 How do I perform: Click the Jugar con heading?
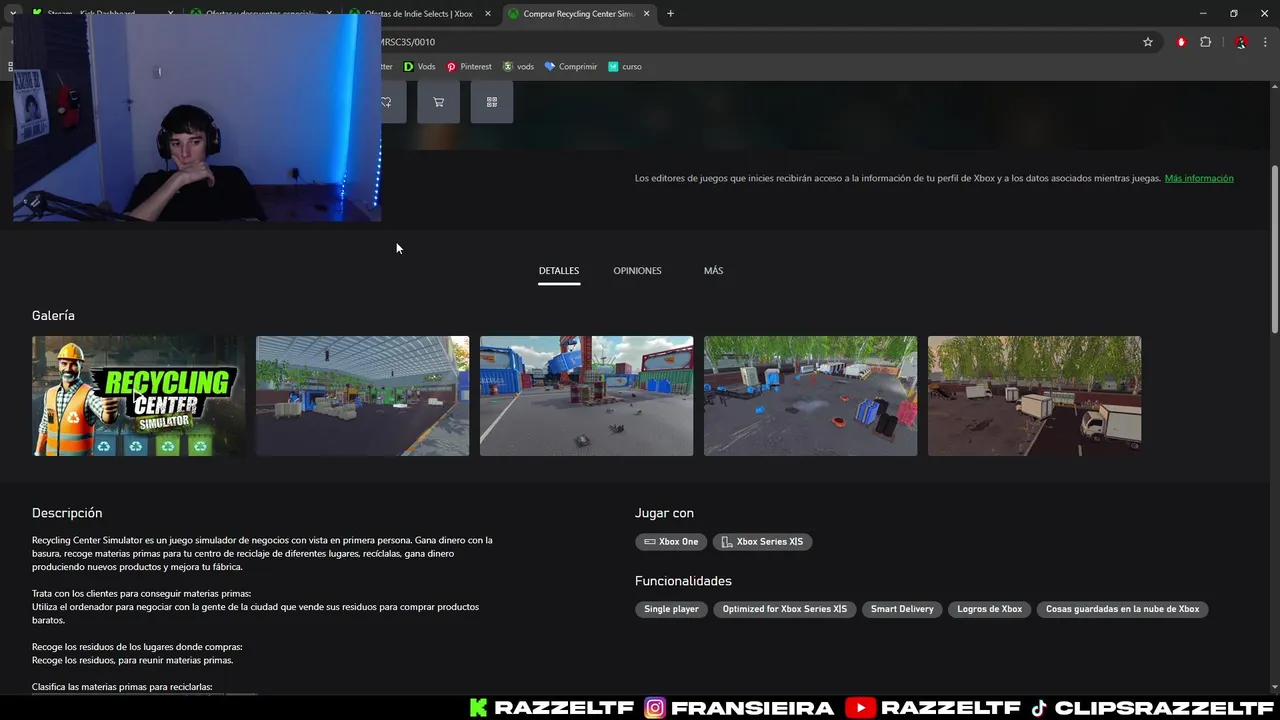coord(664,513)
